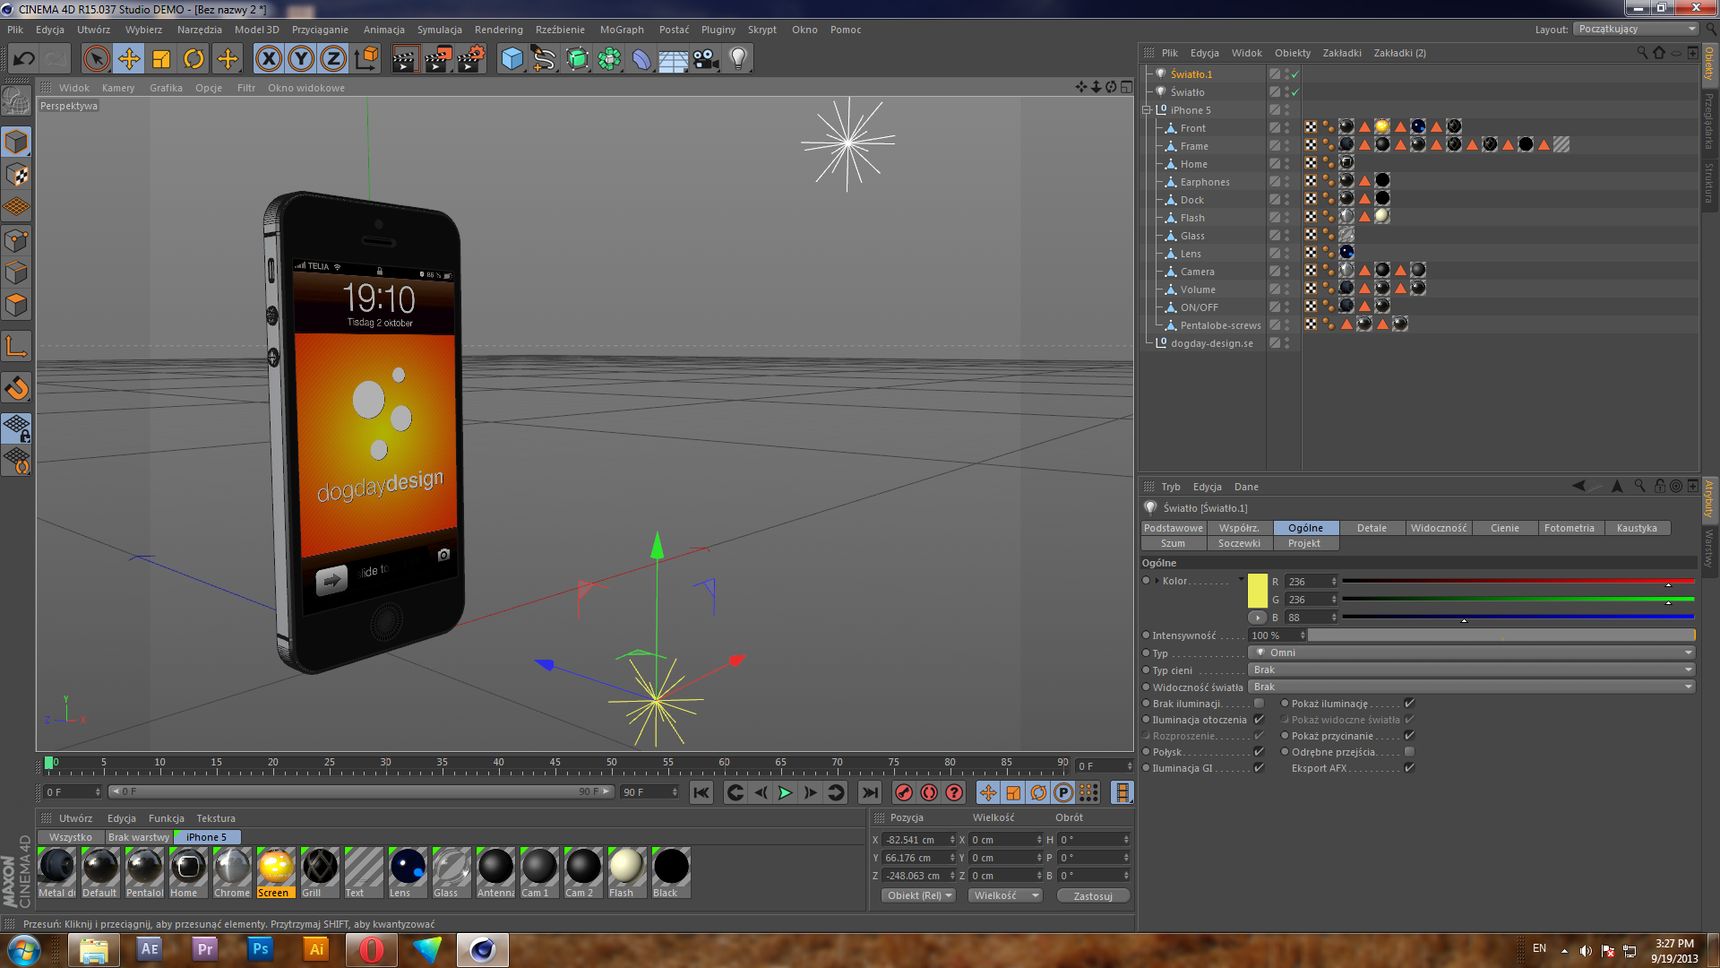Click the yellow Kolor swatch
This screenshot has height=968, width=1720.
click(1258, 590)
